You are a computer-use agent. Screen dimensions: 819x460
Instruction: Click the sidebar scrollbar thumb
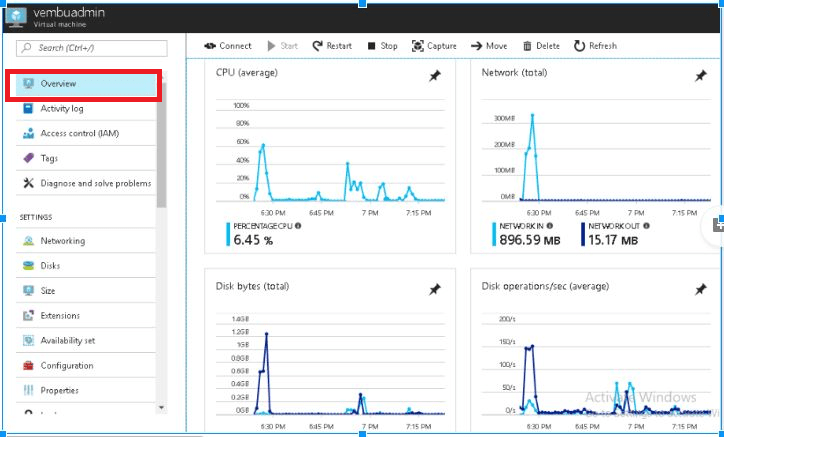click(161, 146)
